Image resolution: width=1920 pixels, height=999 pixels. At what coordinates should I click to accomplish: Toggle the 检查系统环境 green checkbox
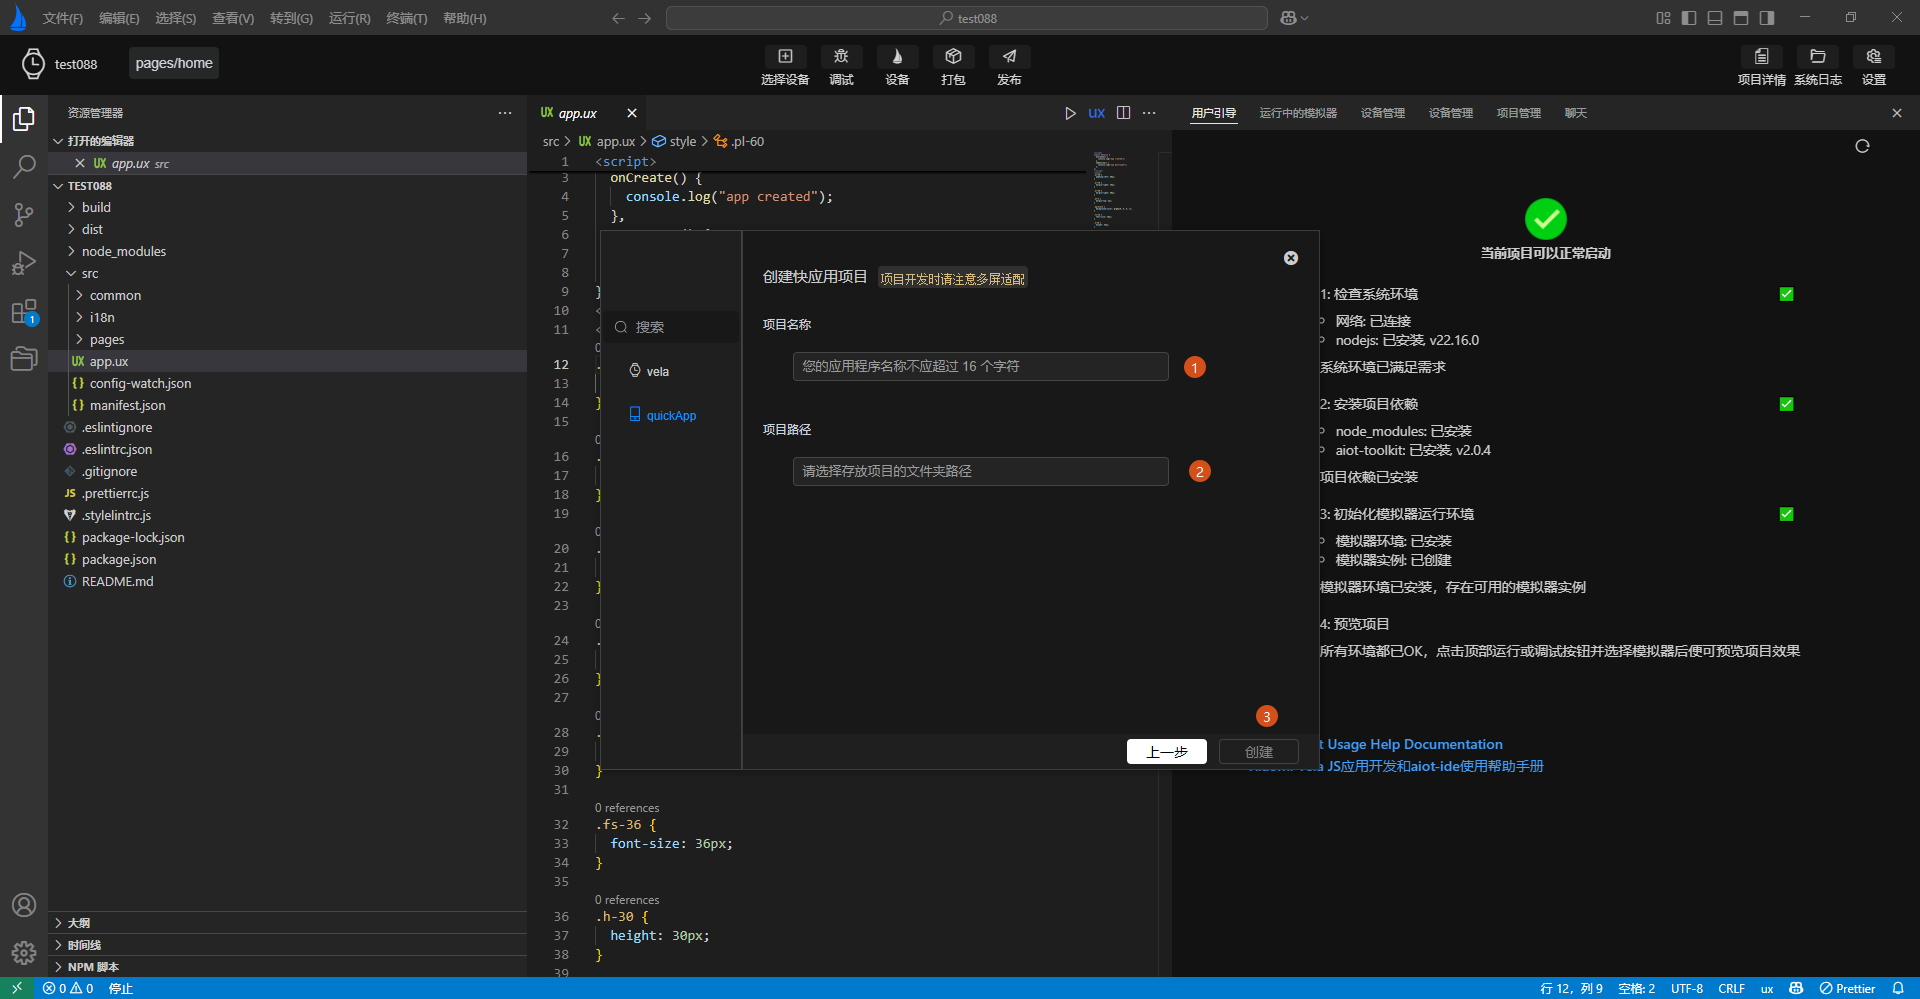pyautogui.click(x=1786, y=294)
